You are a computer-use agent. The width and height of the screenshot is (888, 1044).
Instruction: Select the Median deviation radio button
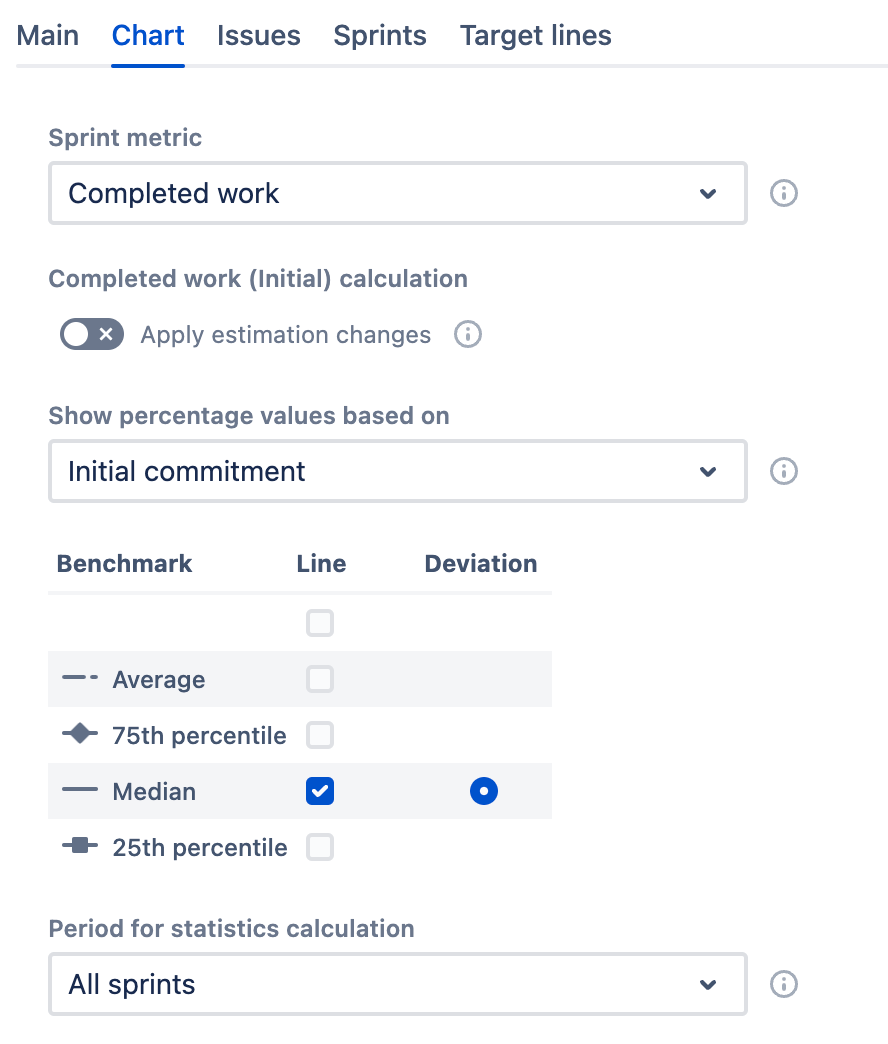[x=484, y=791]
